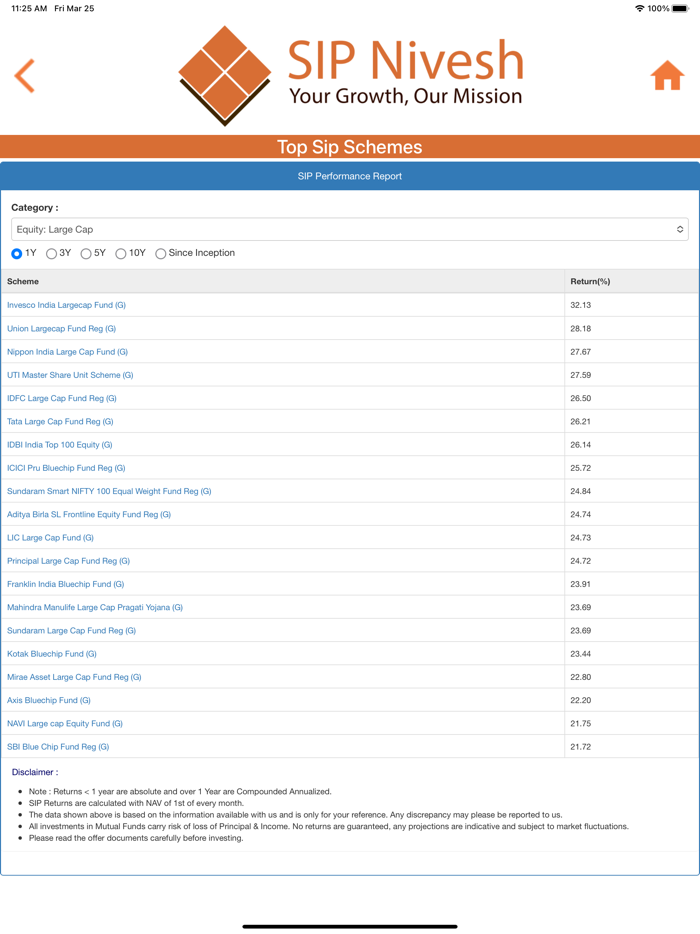The height and width of the screenshot is (934, 700).
Task: Tap the 11:25 AM clock in status bar
Action: pyautogui.click(x=29, y=8)
